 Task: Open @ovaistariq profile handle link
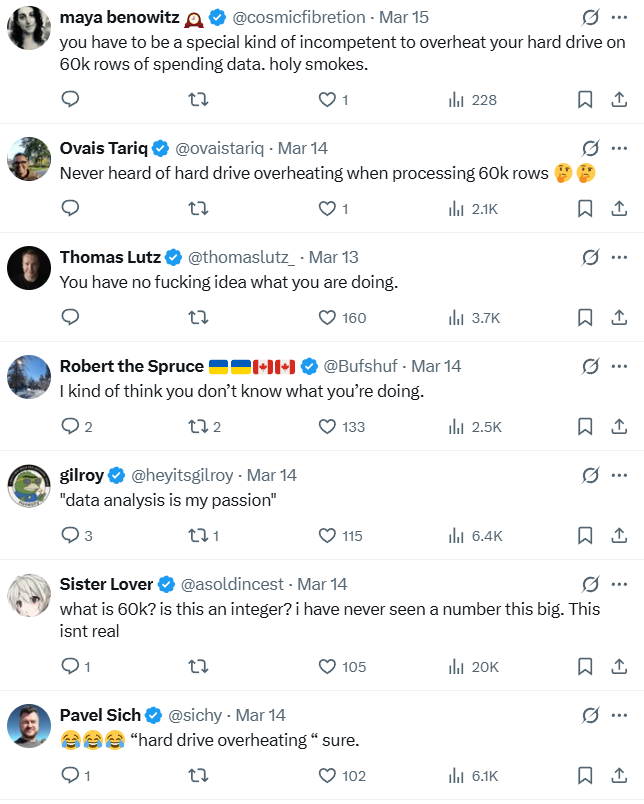(x=220, y=148)
